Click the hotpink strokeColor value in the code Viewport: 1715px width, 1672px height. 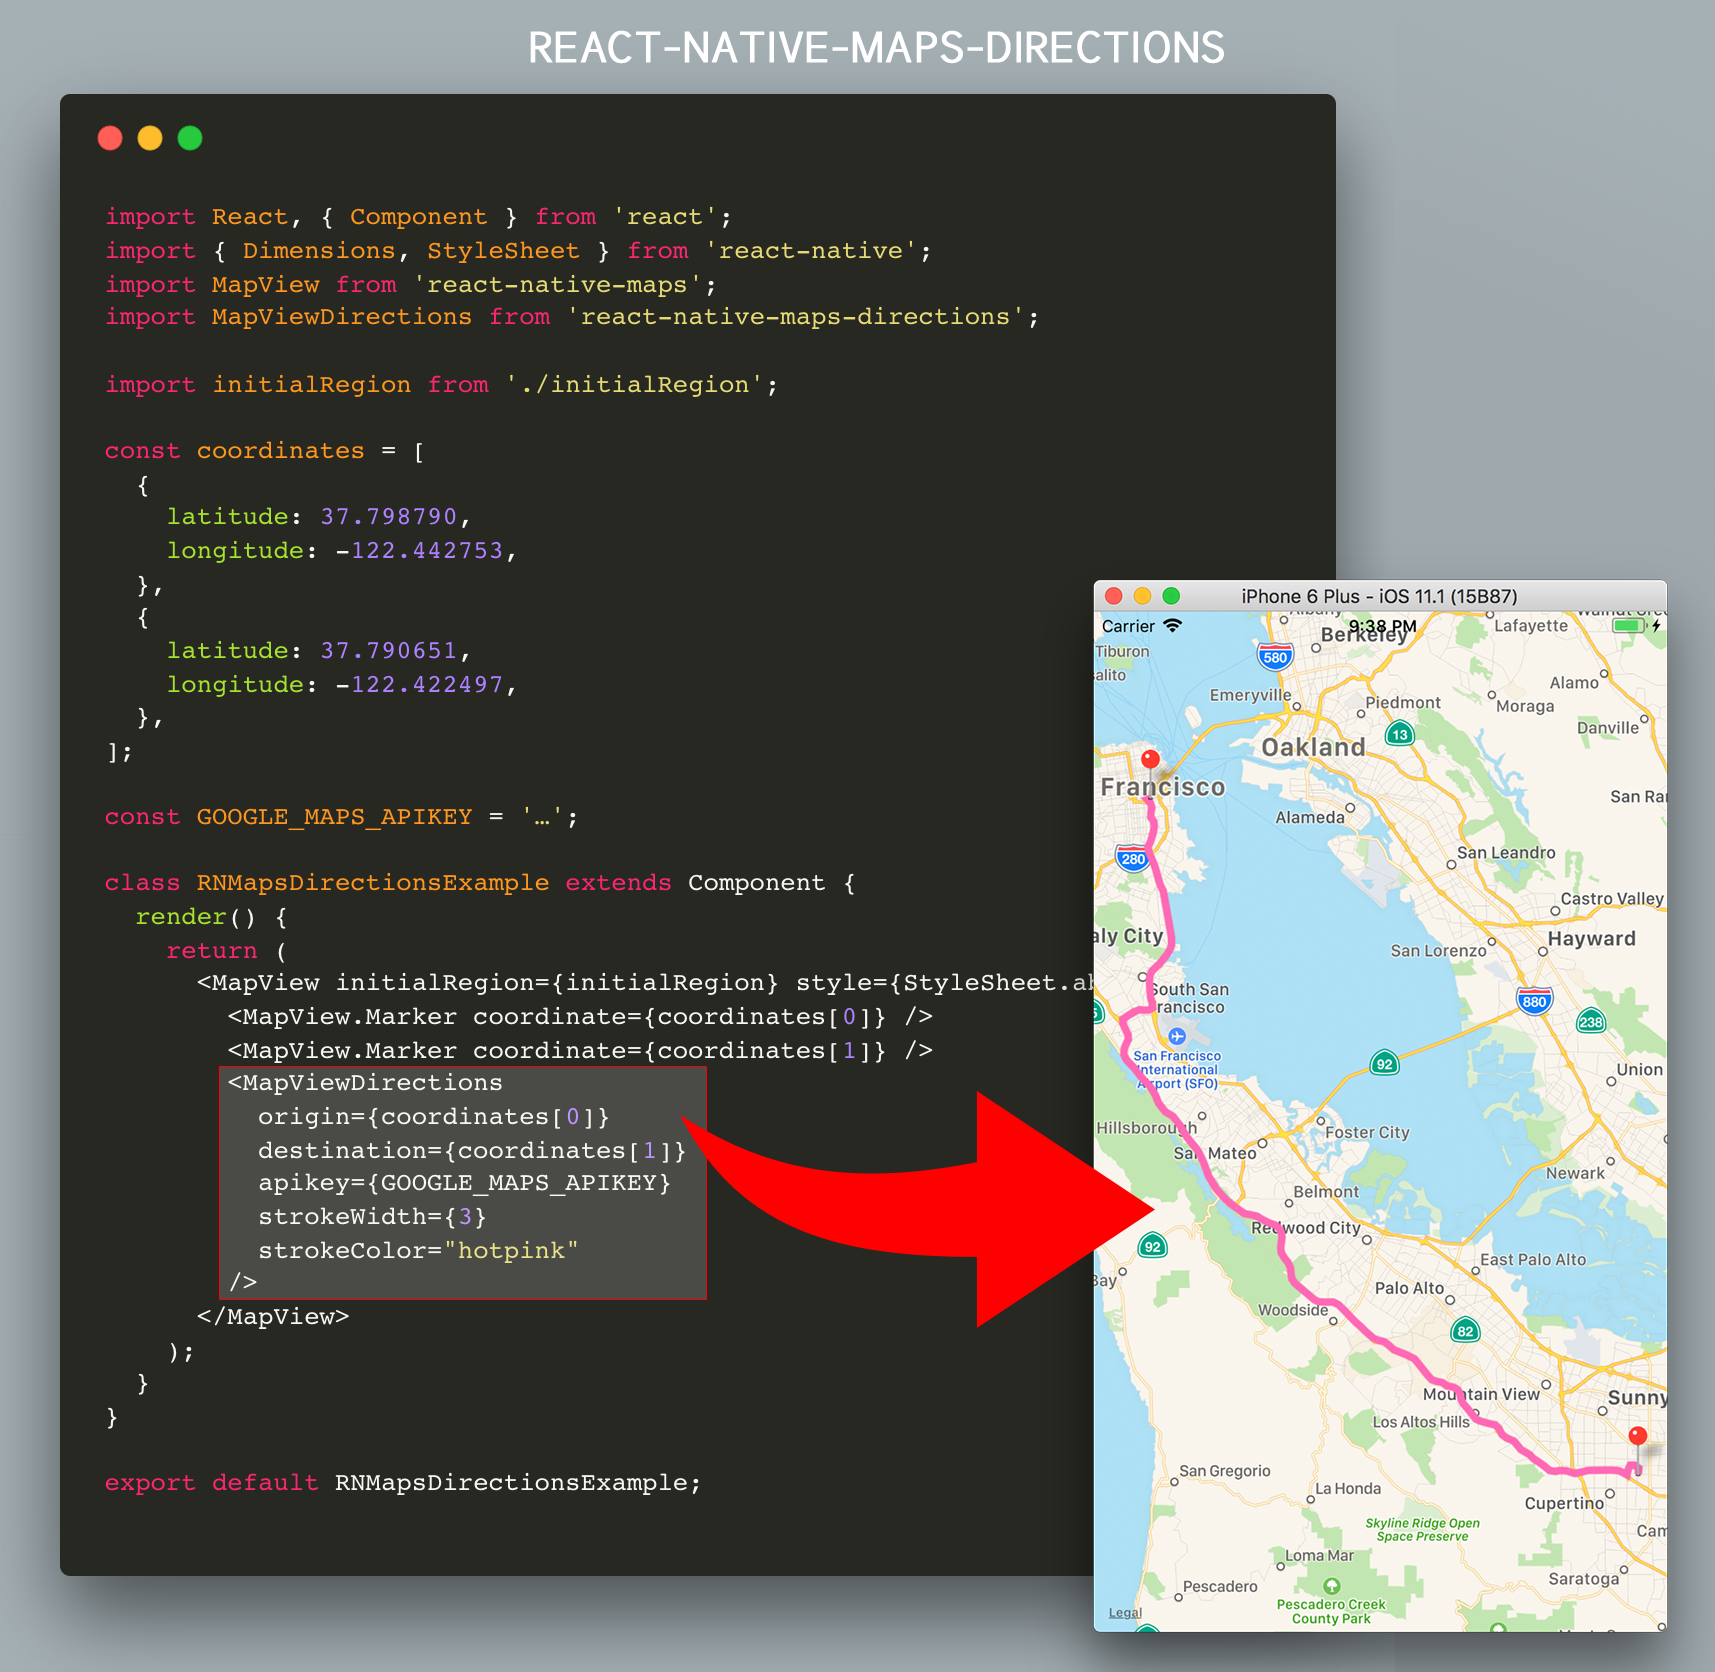511,1250
